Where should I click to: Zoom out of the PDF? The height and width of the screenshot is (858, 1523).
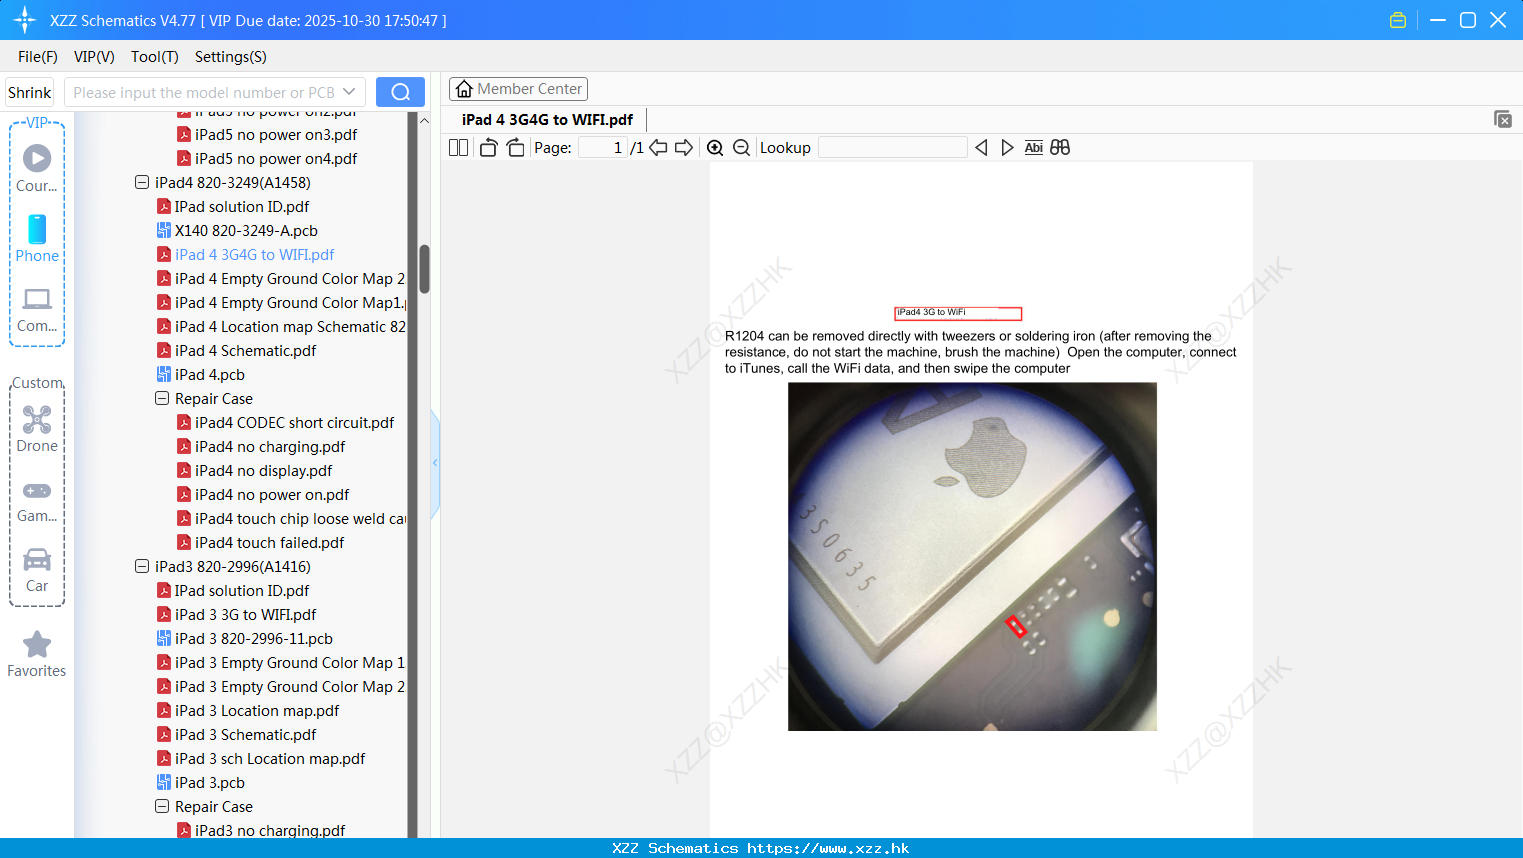741,148
